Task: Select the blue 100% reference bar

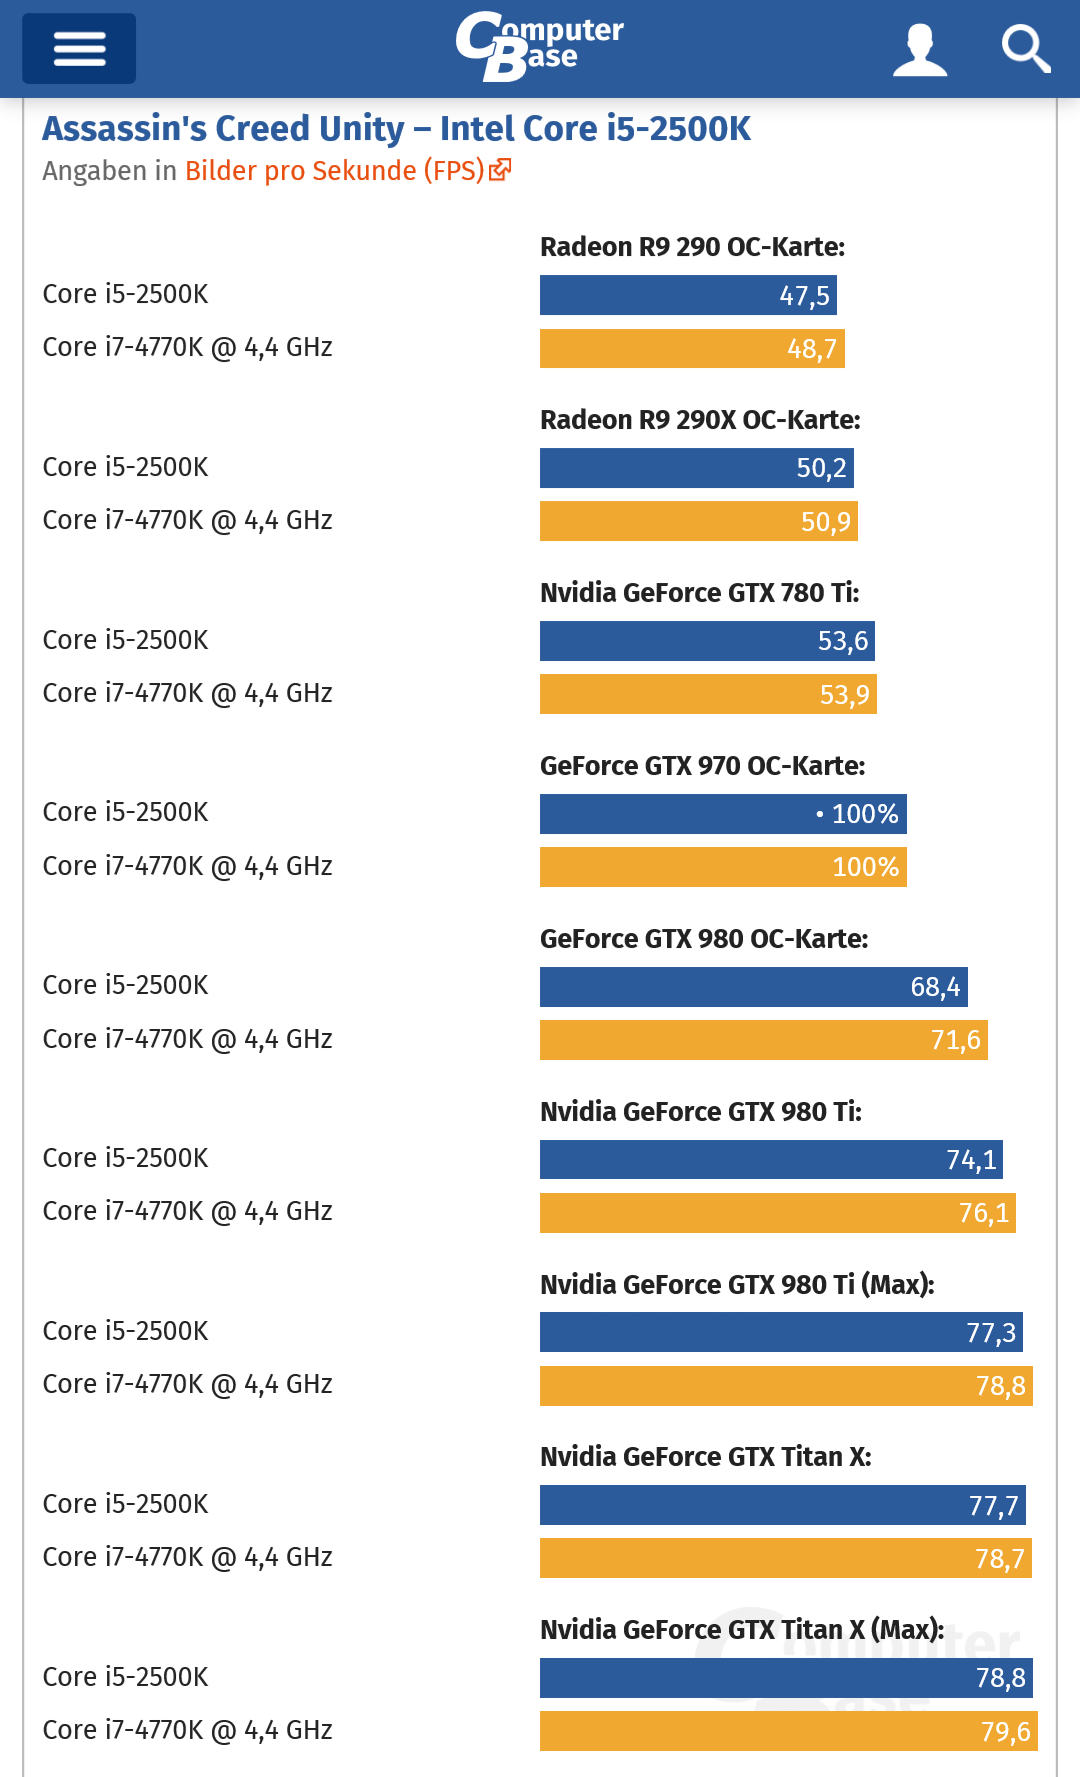Action: (722, 813)
